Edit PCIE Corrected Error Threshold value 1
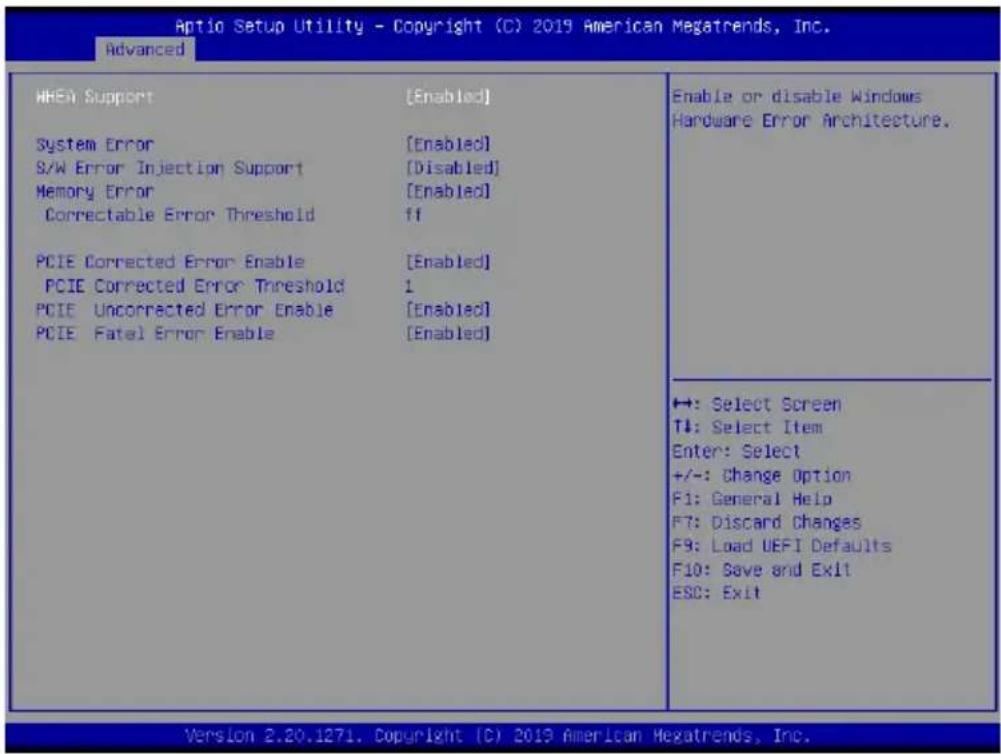Screen dimensions: 1001x754 409,286
